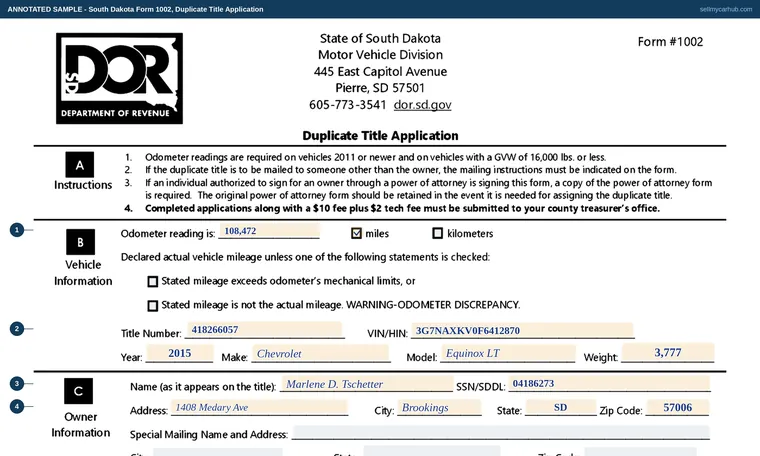
Task: Click the Odometer reading field showing 108,472
Action: click(x=269, y=231)
